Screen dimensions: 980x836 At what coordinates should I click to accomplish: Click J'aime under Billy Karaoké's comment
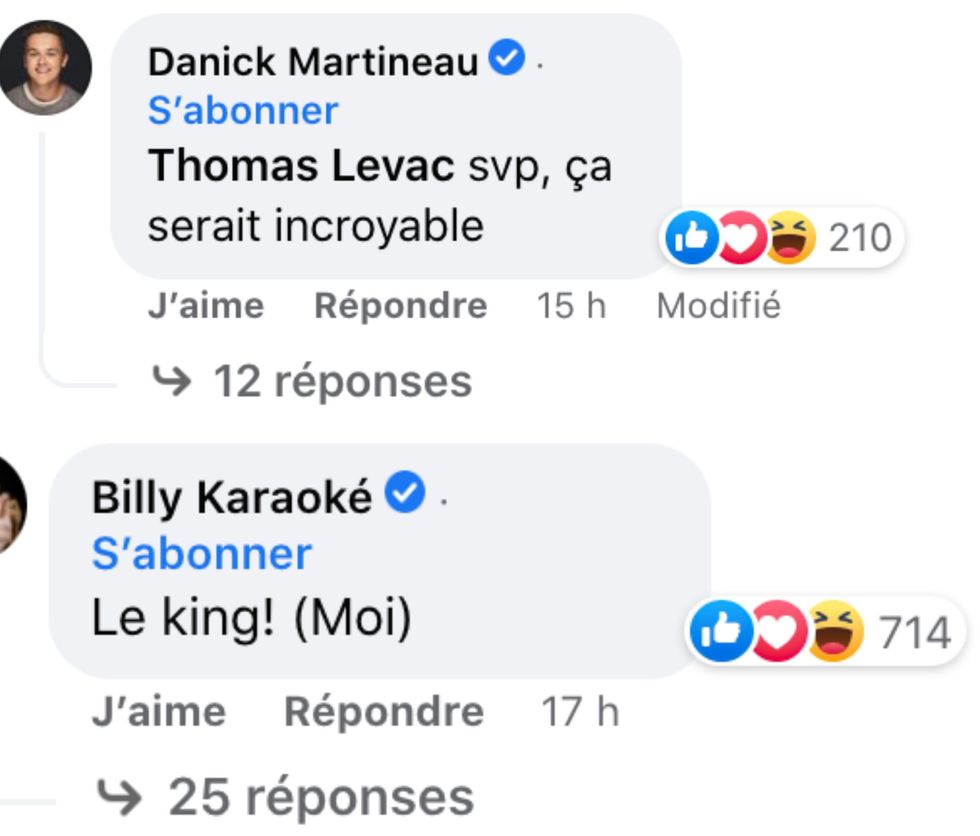click(159, 713)
